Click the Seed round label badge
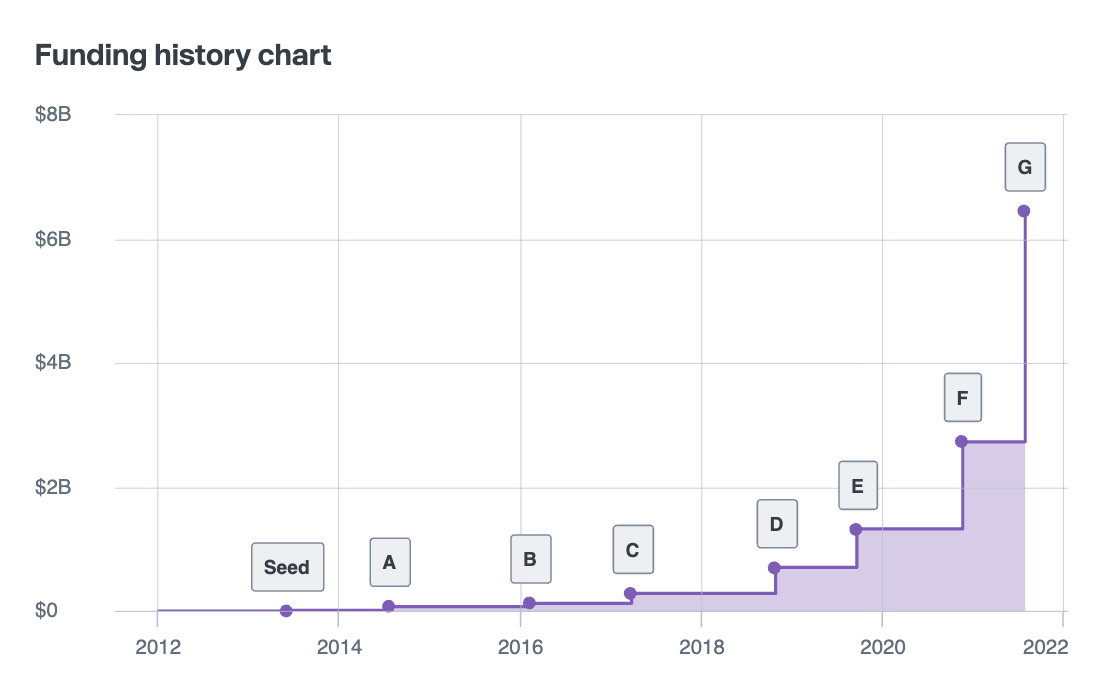The height and width of the screenshot is (694, 1104). coord(287,567)
